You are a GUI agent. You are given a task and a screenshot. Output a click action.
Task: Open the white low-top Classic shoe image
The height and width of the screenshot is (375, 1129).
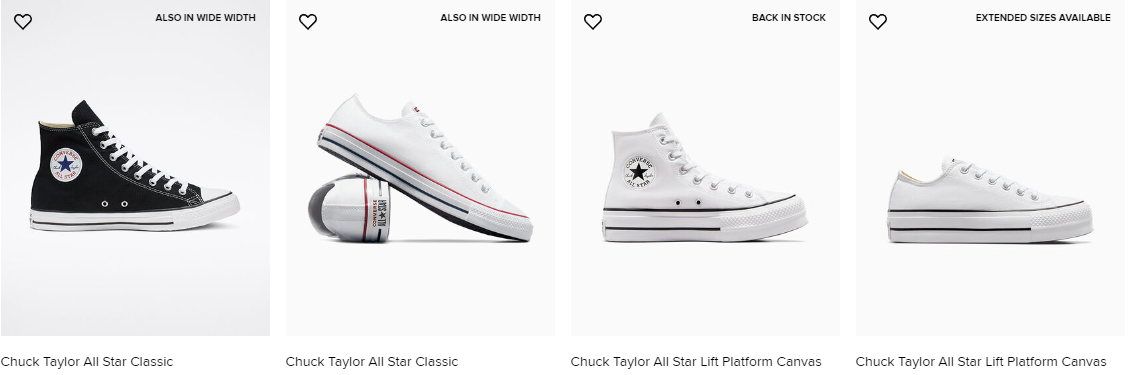(x=420, y=168)
